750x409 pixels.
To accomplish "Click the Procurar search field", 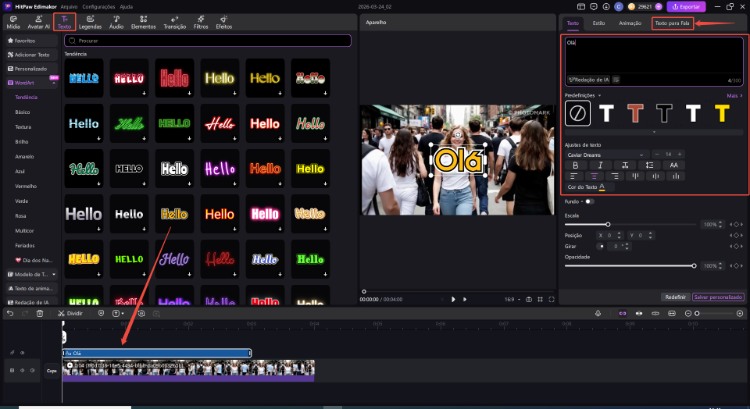I will coord(208,41).
